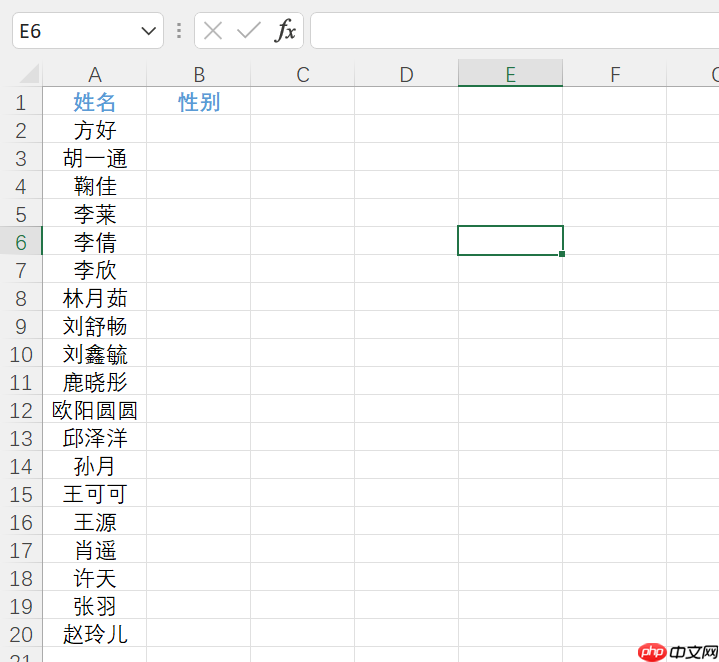The image size is (719, 662).
Task: Select row 15 header
Action: tap(21, 494)
